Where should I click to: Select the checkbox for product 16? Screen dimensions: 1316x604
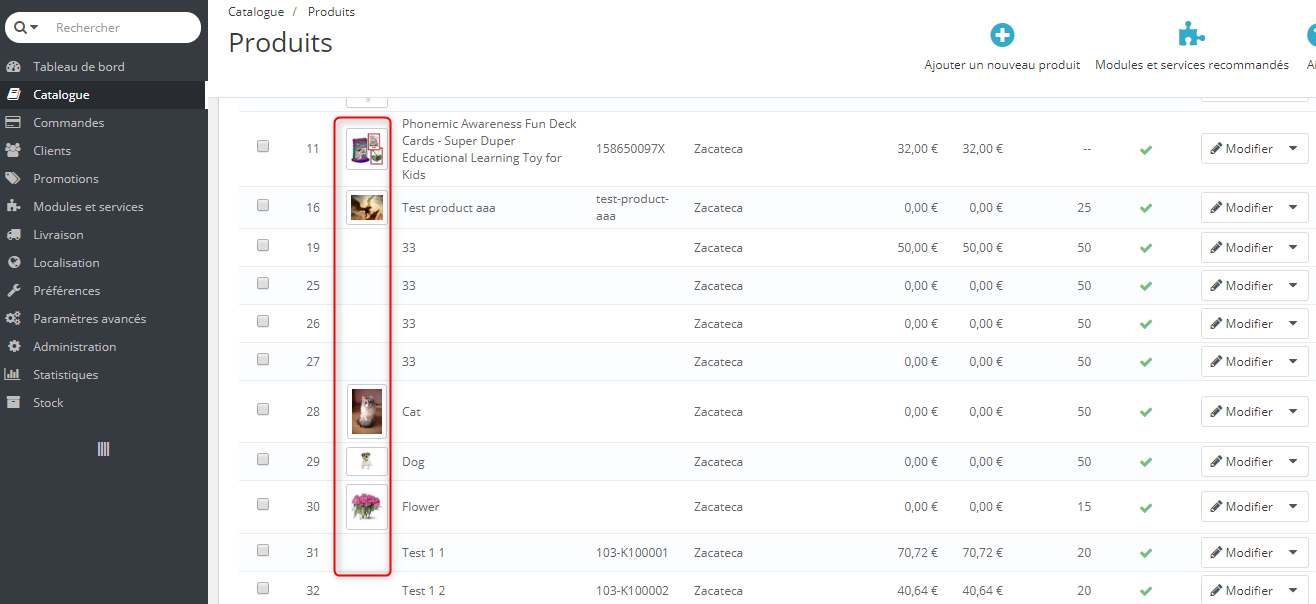(263, 205)
